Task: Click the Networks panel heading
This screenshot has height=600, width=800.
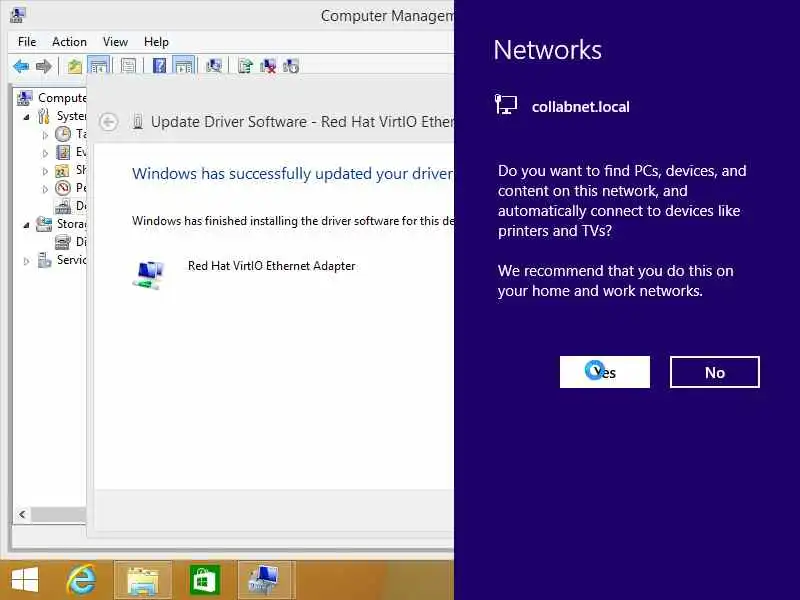Action: 547,50
